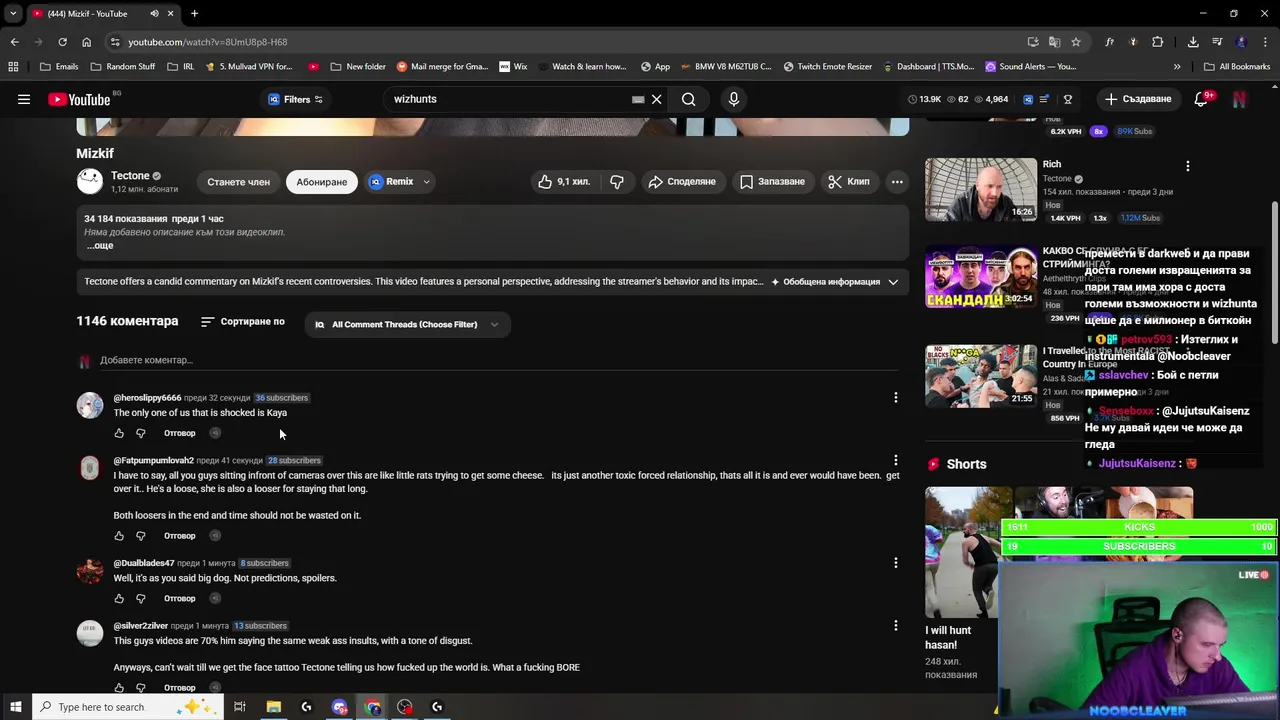Start voice search with microphone icon
Screen dimensions: 1280x720
pos(734,99)
